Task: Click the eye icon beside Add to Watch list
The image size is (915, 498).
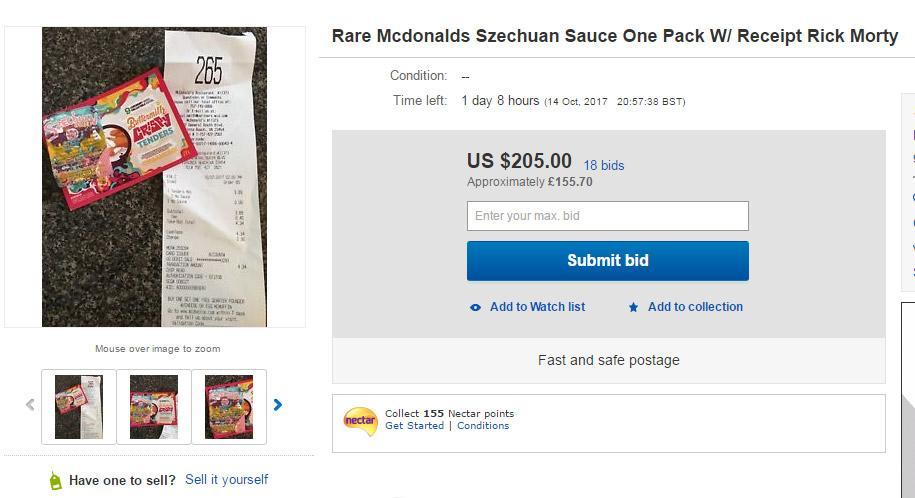Action: pyautogui.click(x=475, y=307)
